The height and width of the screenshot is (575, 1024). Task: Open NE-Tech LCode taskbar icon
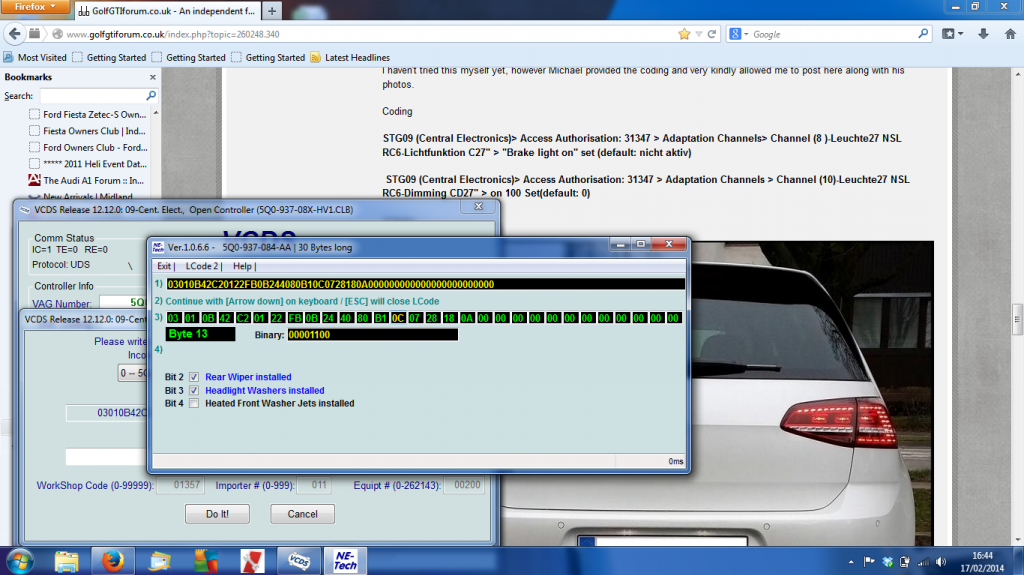tap(345, 561)
